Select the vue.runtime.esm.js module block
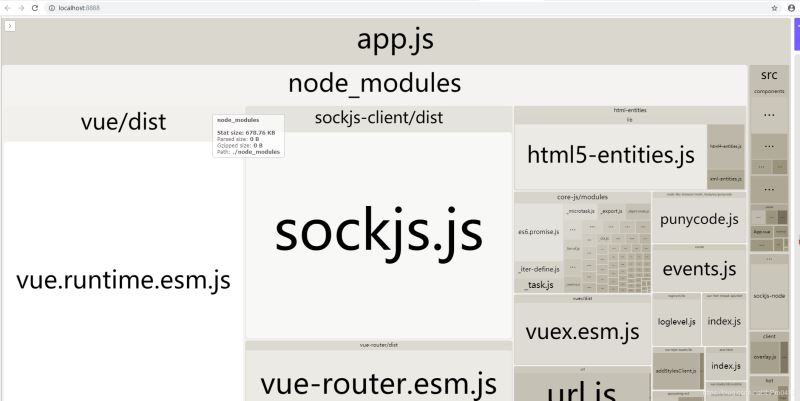 click(x=123, y=281)
